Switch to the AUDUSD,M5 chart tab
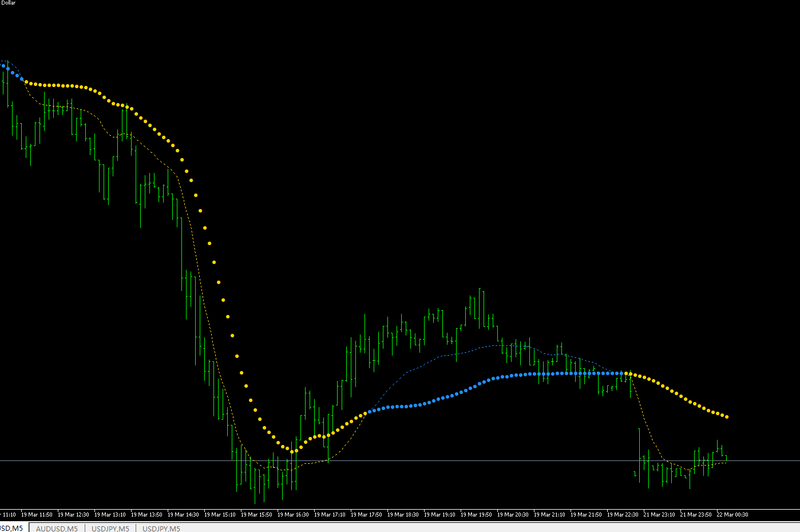800x532 pixels. pos(57,528)
